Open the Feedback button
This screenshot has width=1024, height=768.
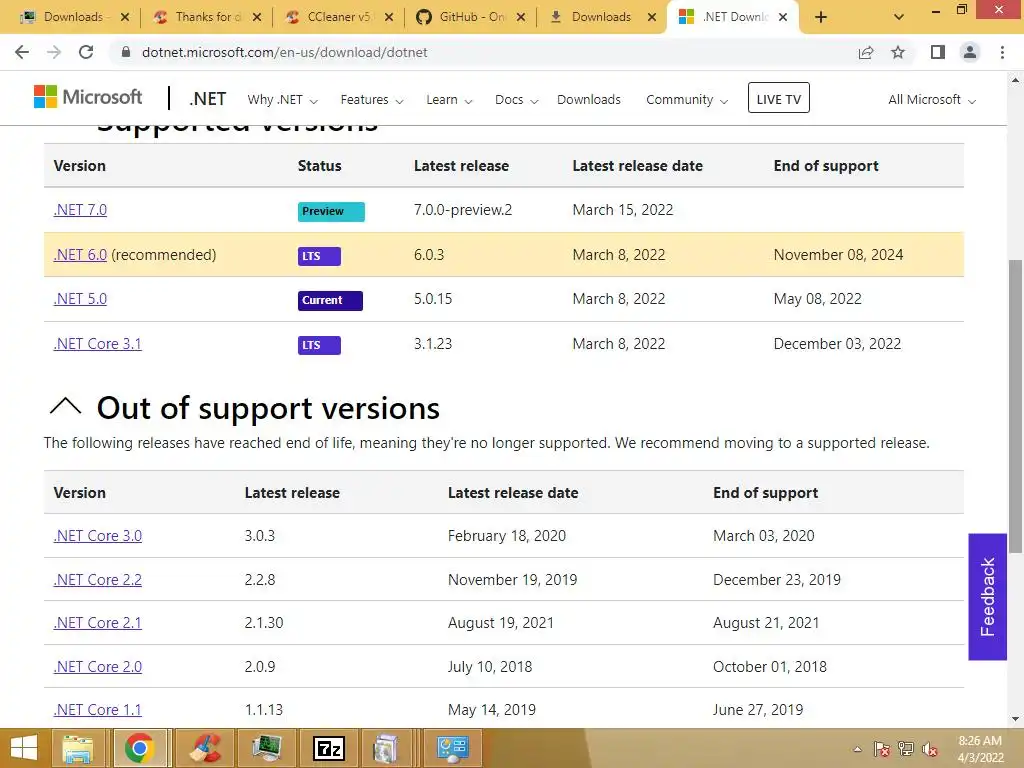coord(987,596)
